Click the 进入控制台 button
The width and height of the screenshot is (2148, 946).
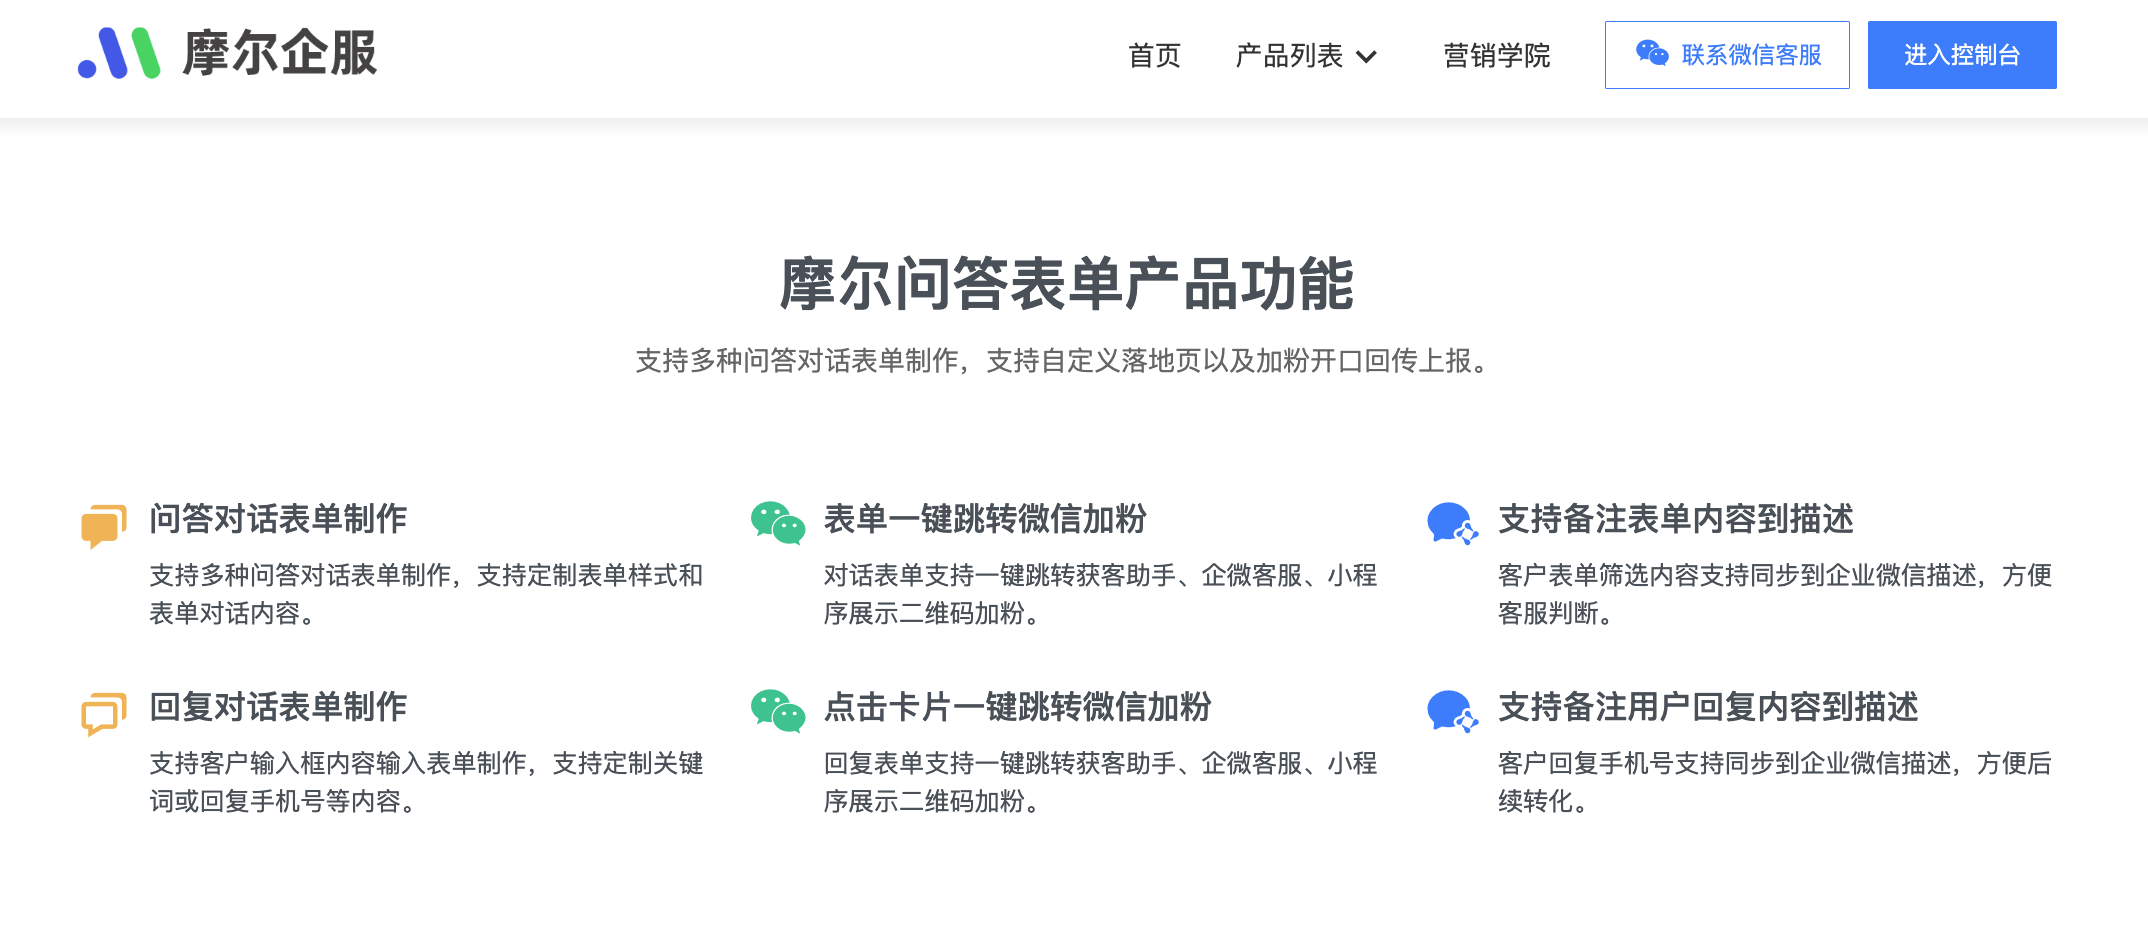click(x=1961, y=55)
